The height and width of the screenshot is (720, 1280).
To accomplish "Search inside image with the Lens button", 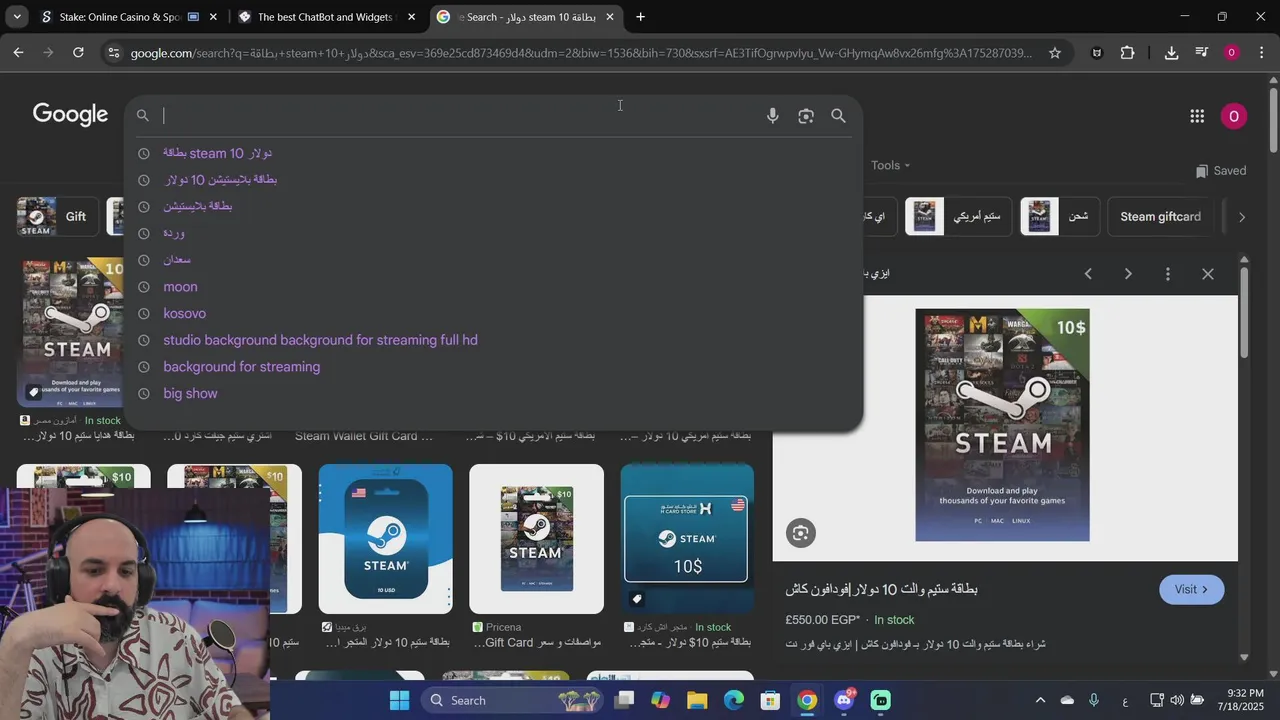I will 800,533.
